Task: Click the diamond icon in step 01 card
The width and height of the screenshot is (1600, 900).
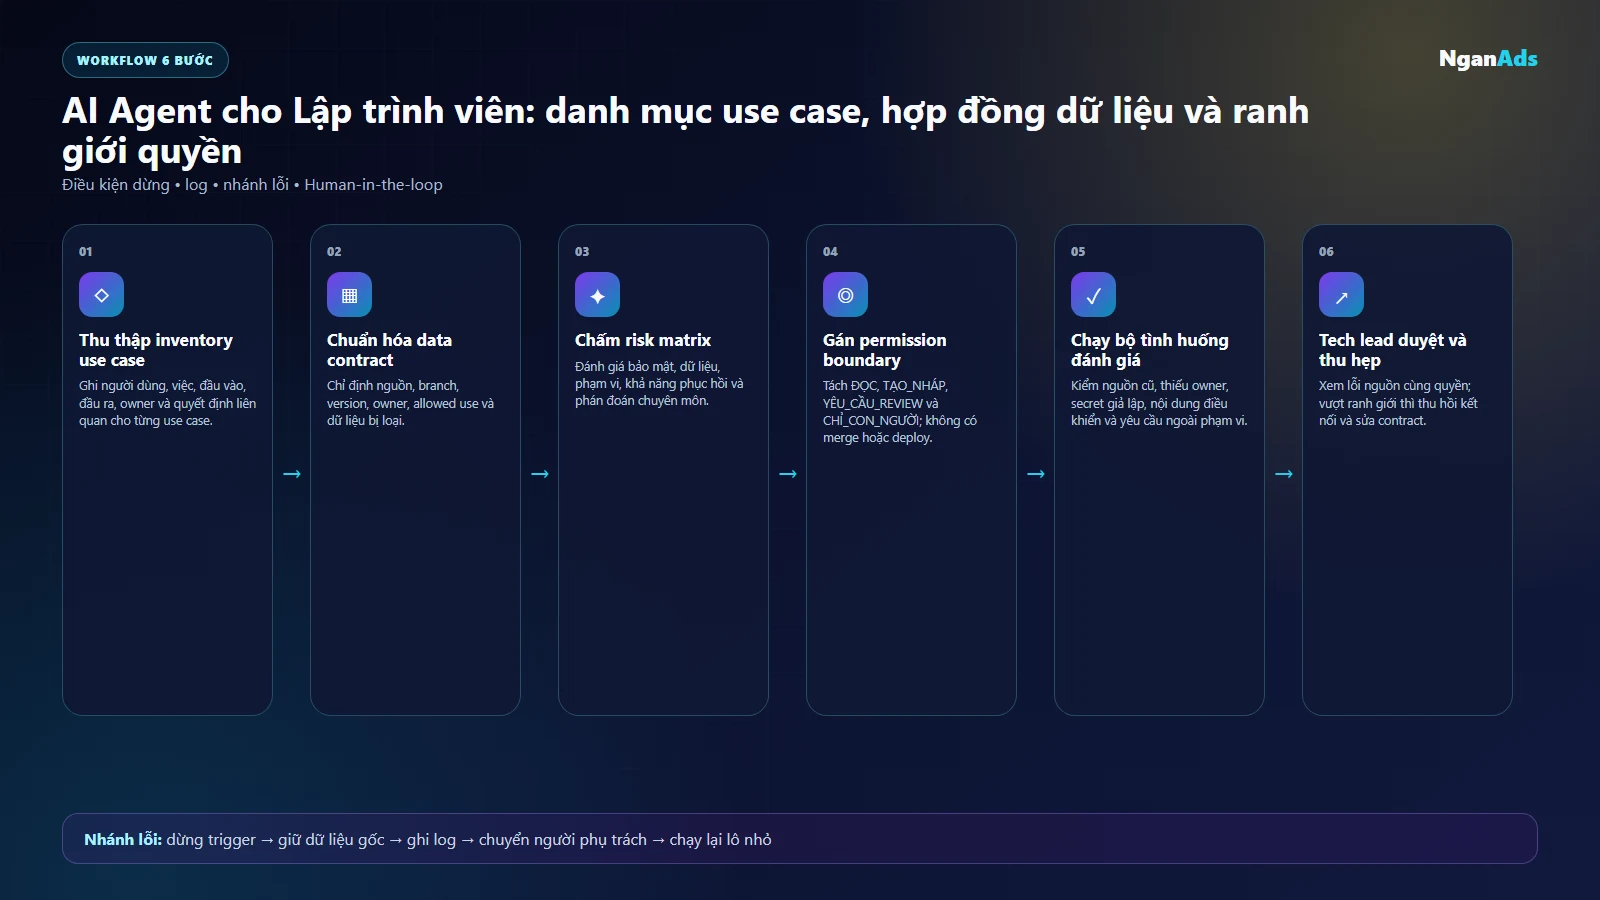Action: 101,295
